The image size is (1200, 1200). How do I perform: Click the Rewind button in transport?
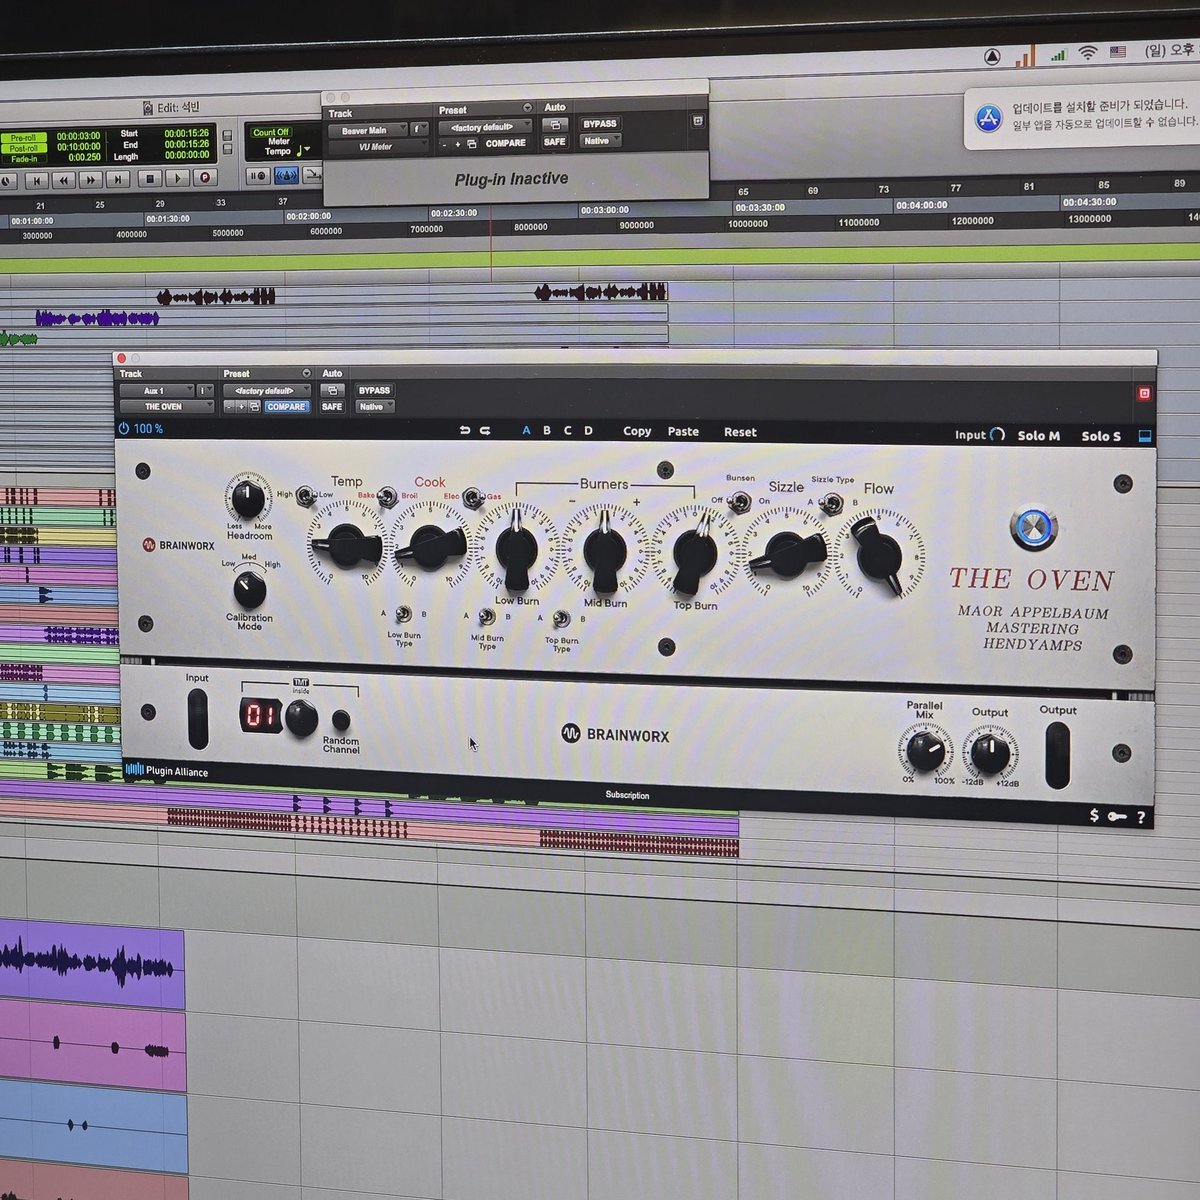point(64,180)
